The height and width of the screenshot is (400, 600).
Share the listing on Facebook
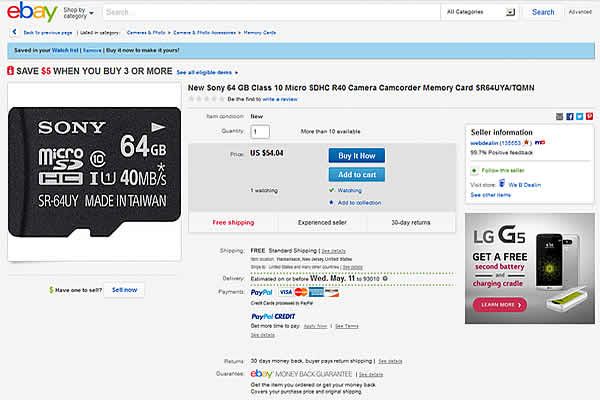[x=570, y=116]
